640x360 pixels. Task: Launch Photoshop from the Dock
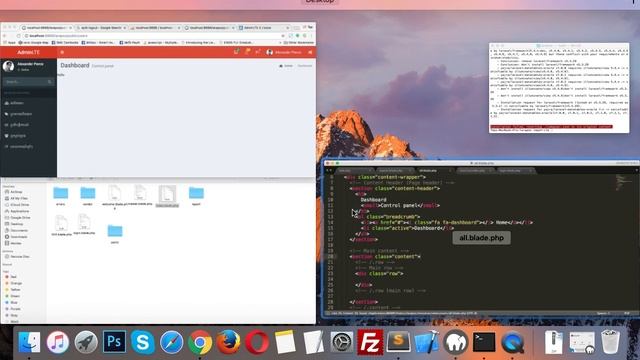[114, 342]
